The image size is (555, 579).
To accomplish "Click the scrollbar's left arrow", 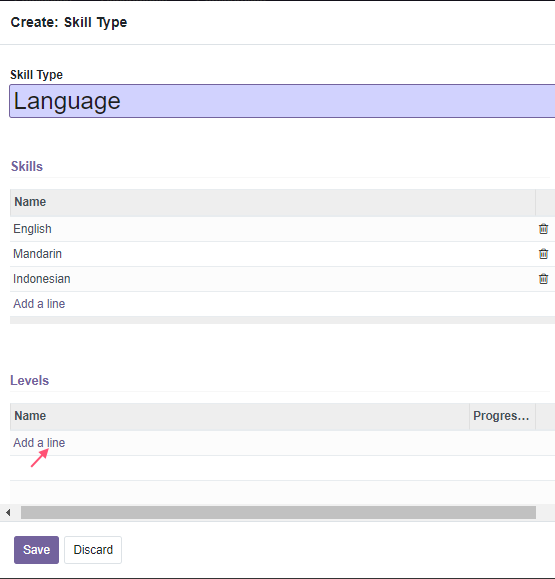I will click(x=8, y=513).
